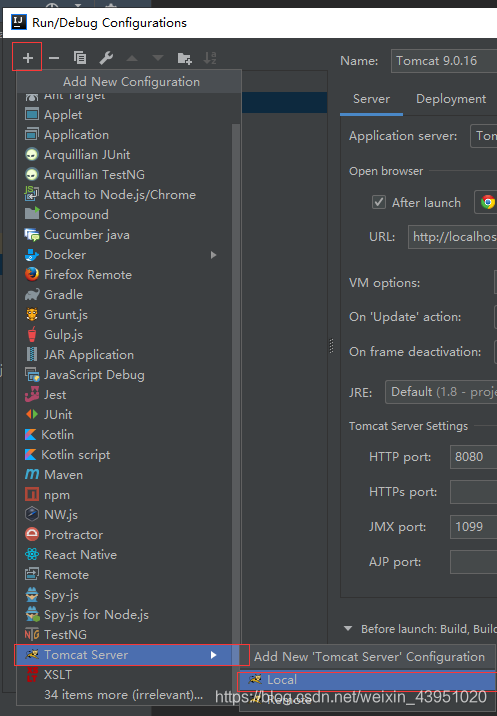497x716 pixels.
Task: Switch to the Server tab
Action: [x=371, y=99]
